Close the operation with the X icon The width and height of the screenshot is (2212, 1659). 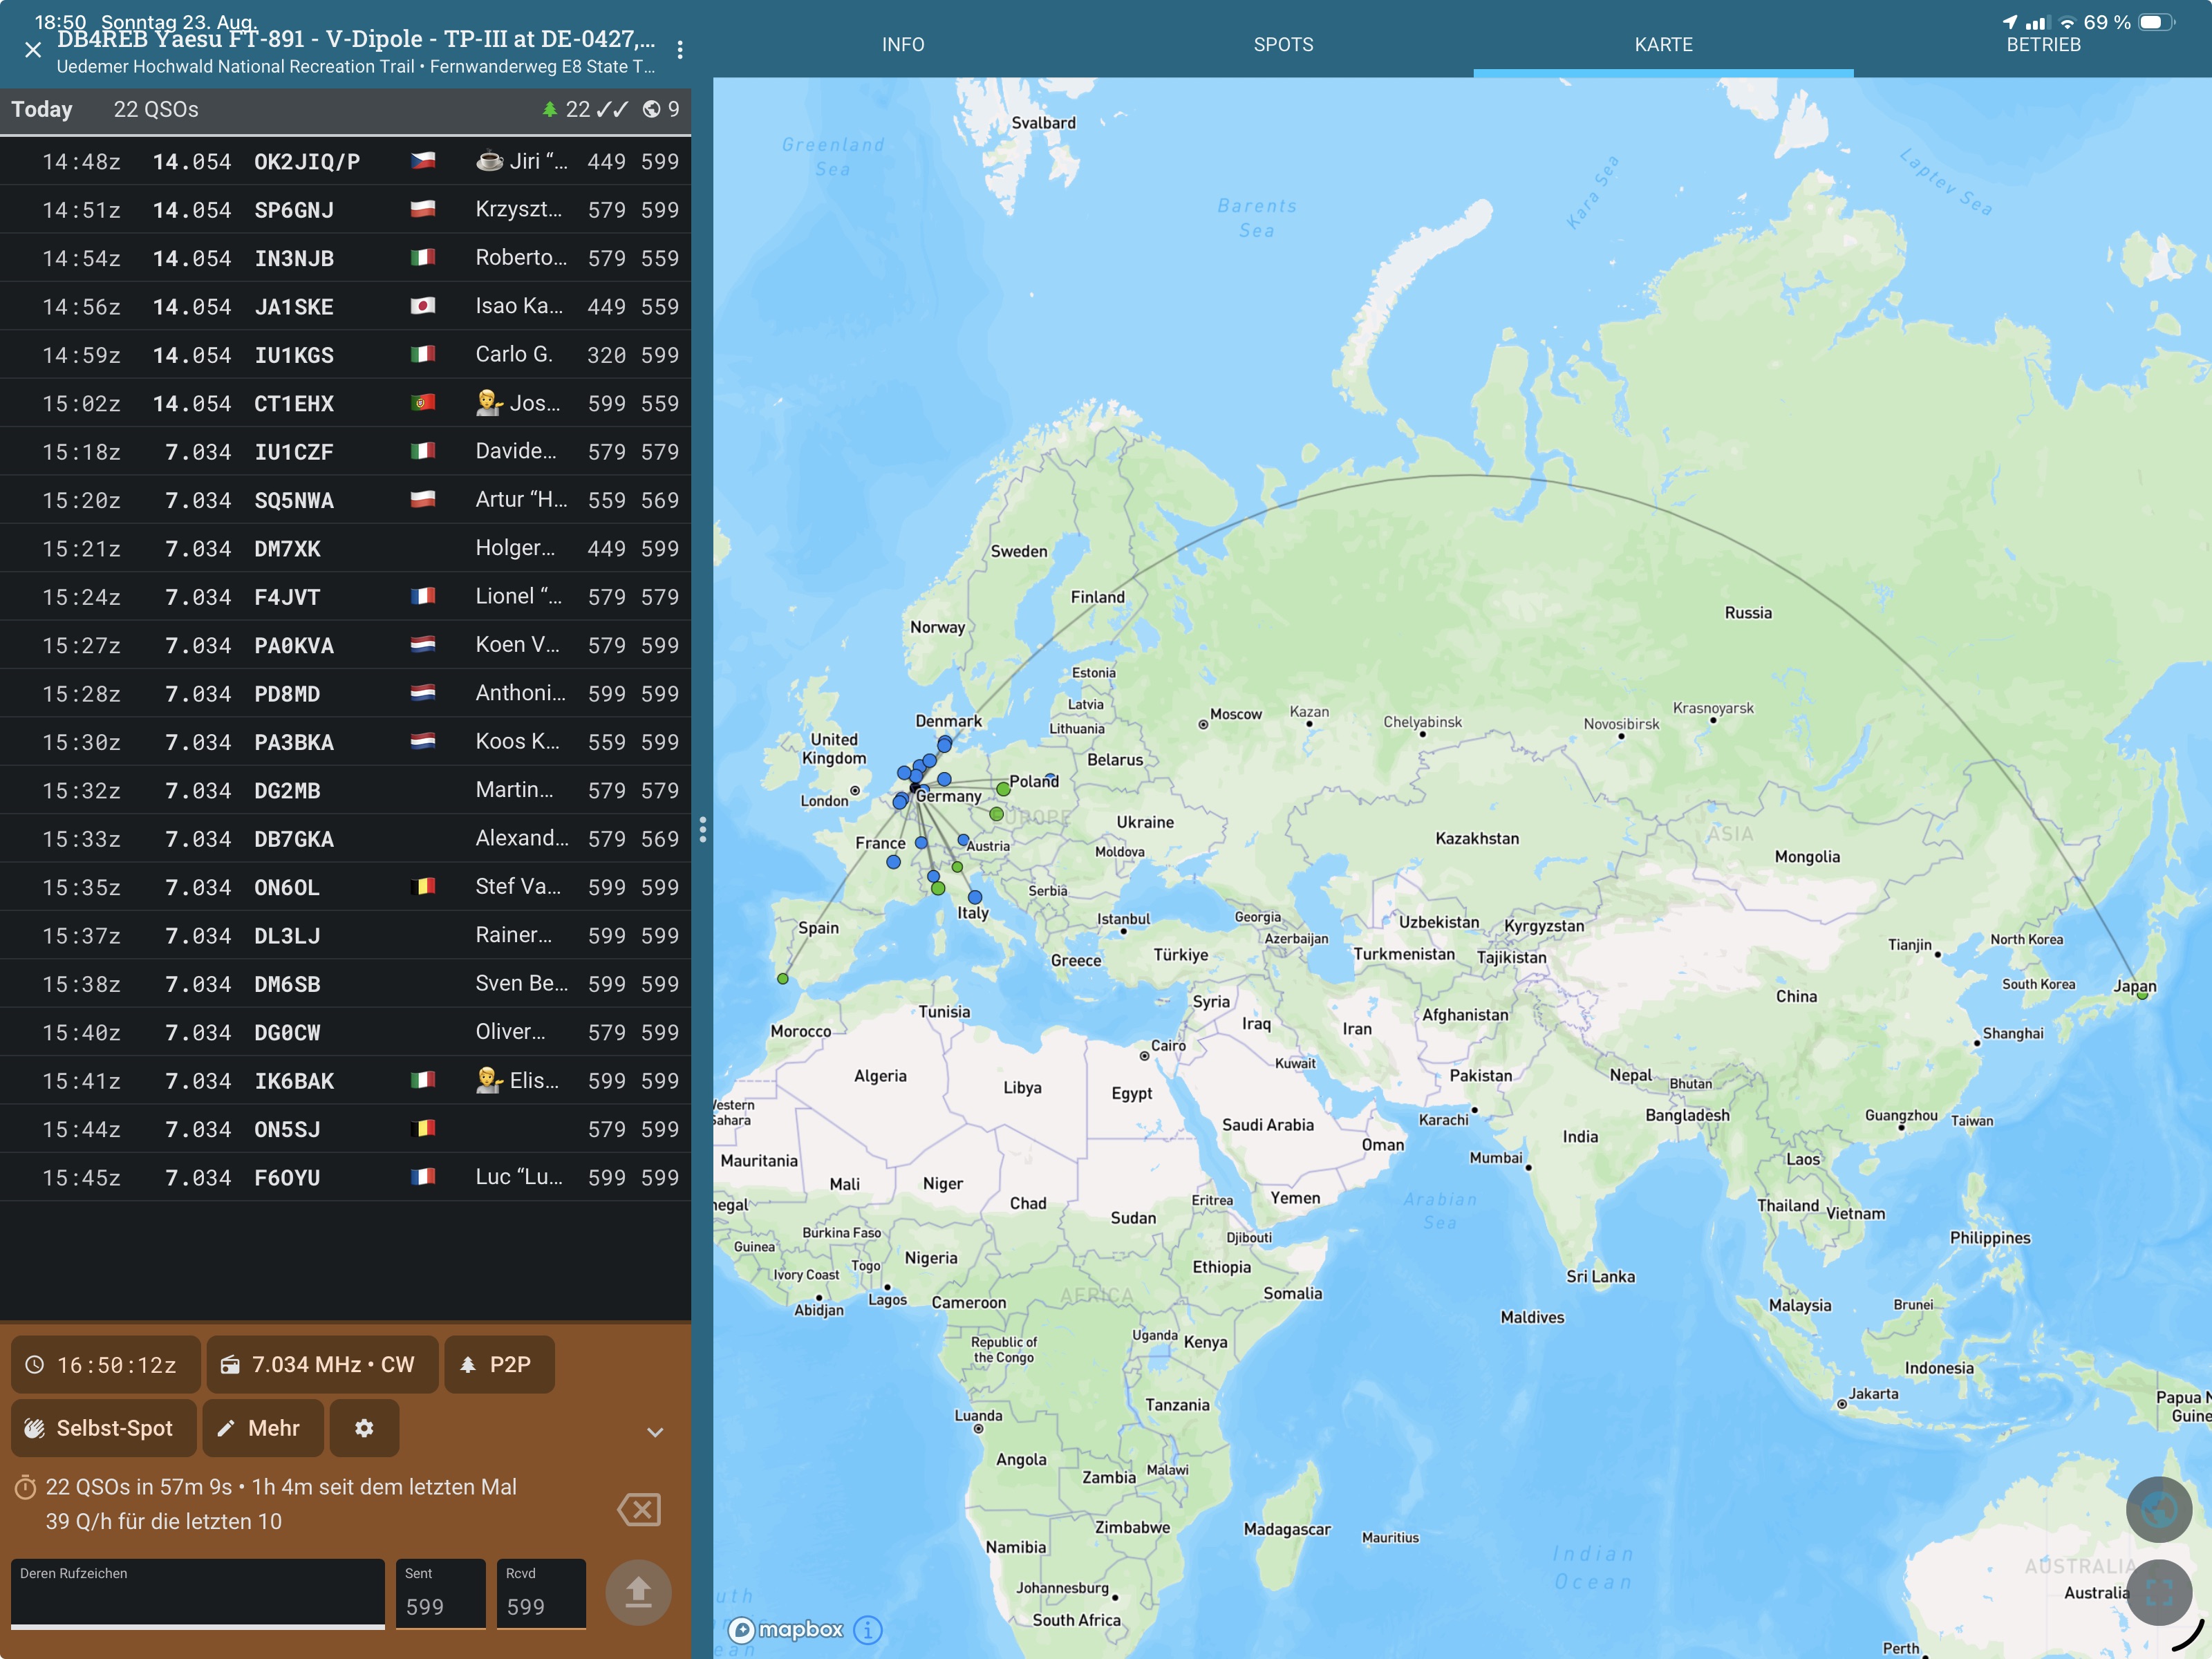click(x=33, y=50)
